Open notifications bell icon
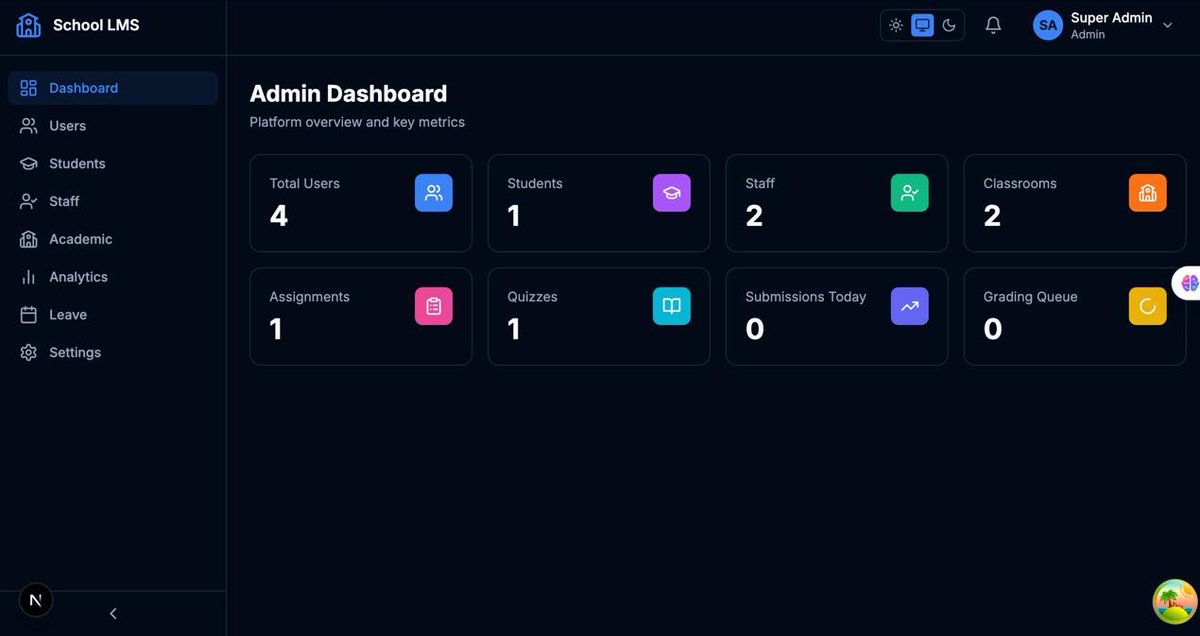Screen dimensions: 1200x636 coord(993,25)
